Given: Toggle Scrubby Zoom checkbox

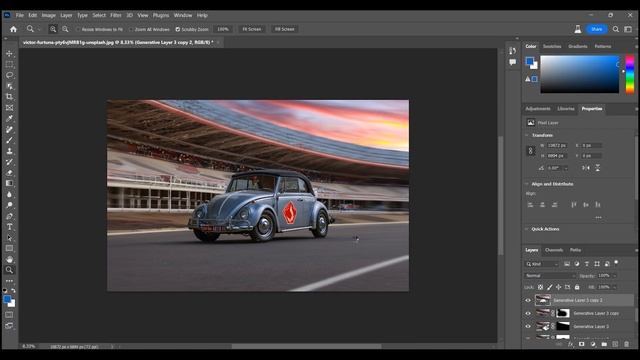Looking at the screenshot, I should [x=178, y=29].
